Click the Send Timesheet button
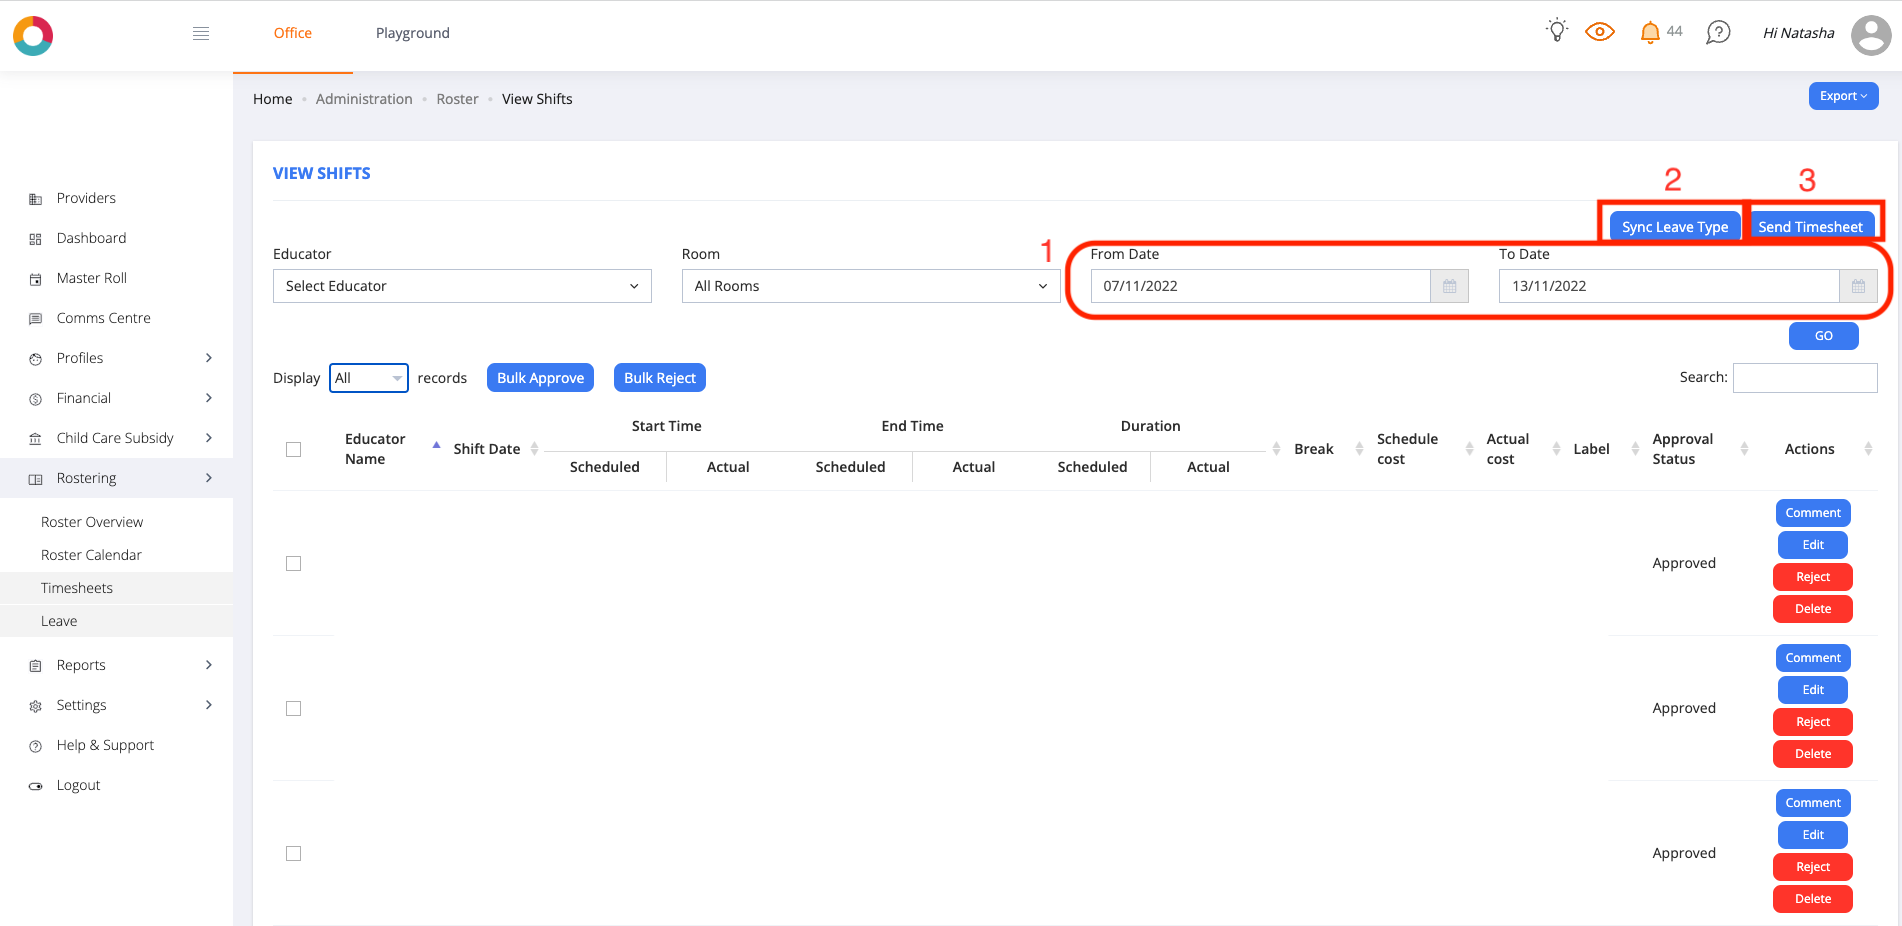Viewport: 1902px width, 926px height. click(1810, 227)
